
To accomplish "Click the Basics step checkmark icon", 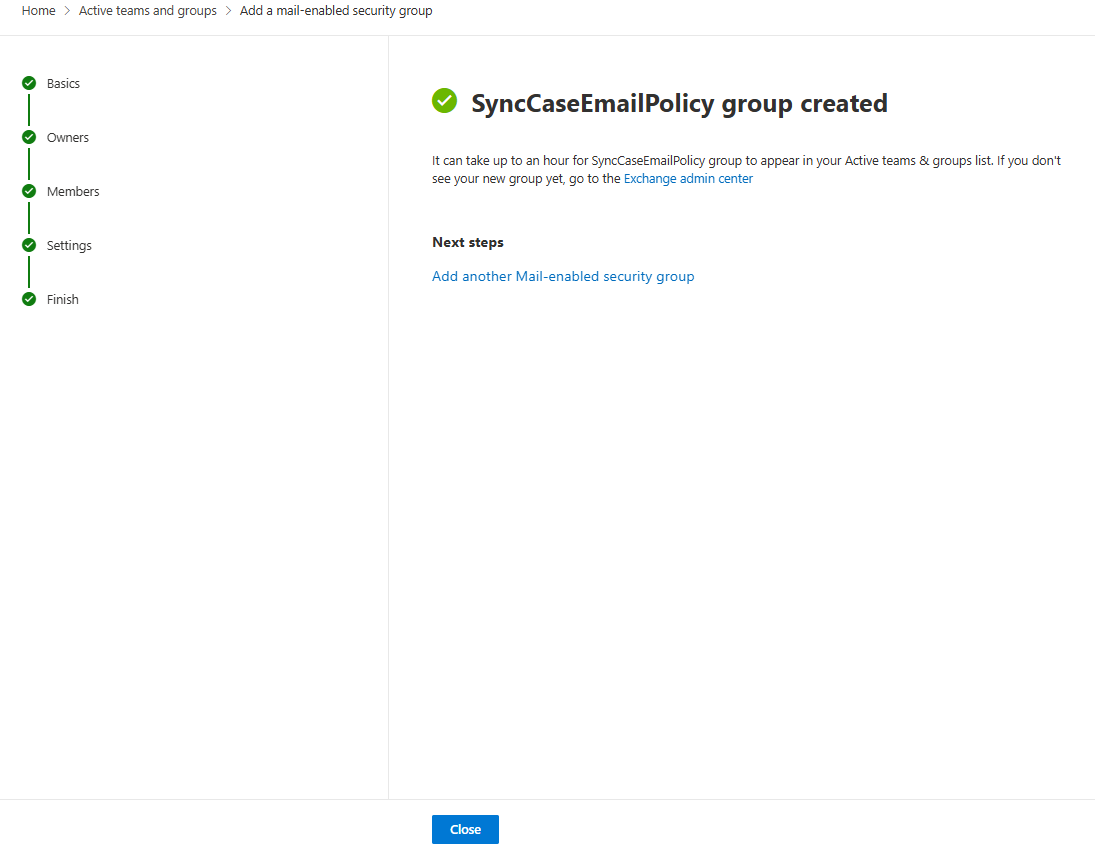I will pyautogui.click(x=29, y=83).
